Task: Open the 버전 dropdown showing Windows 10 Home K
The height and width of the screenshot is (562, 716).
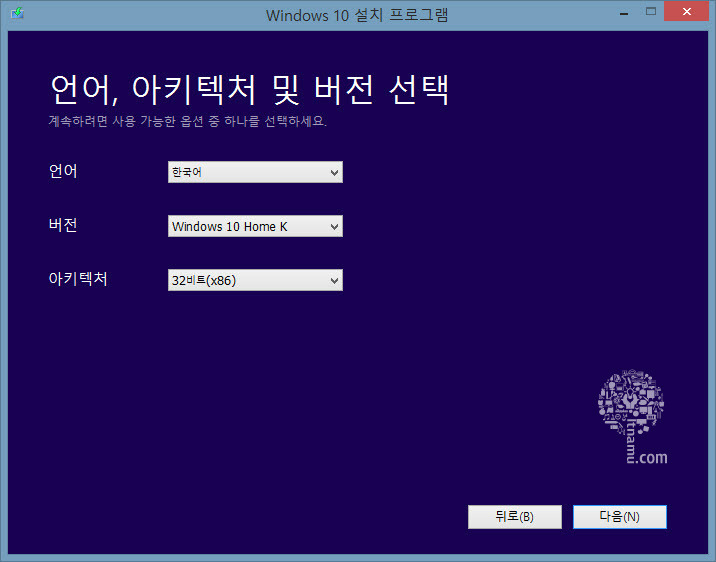Action: (255, 226)
